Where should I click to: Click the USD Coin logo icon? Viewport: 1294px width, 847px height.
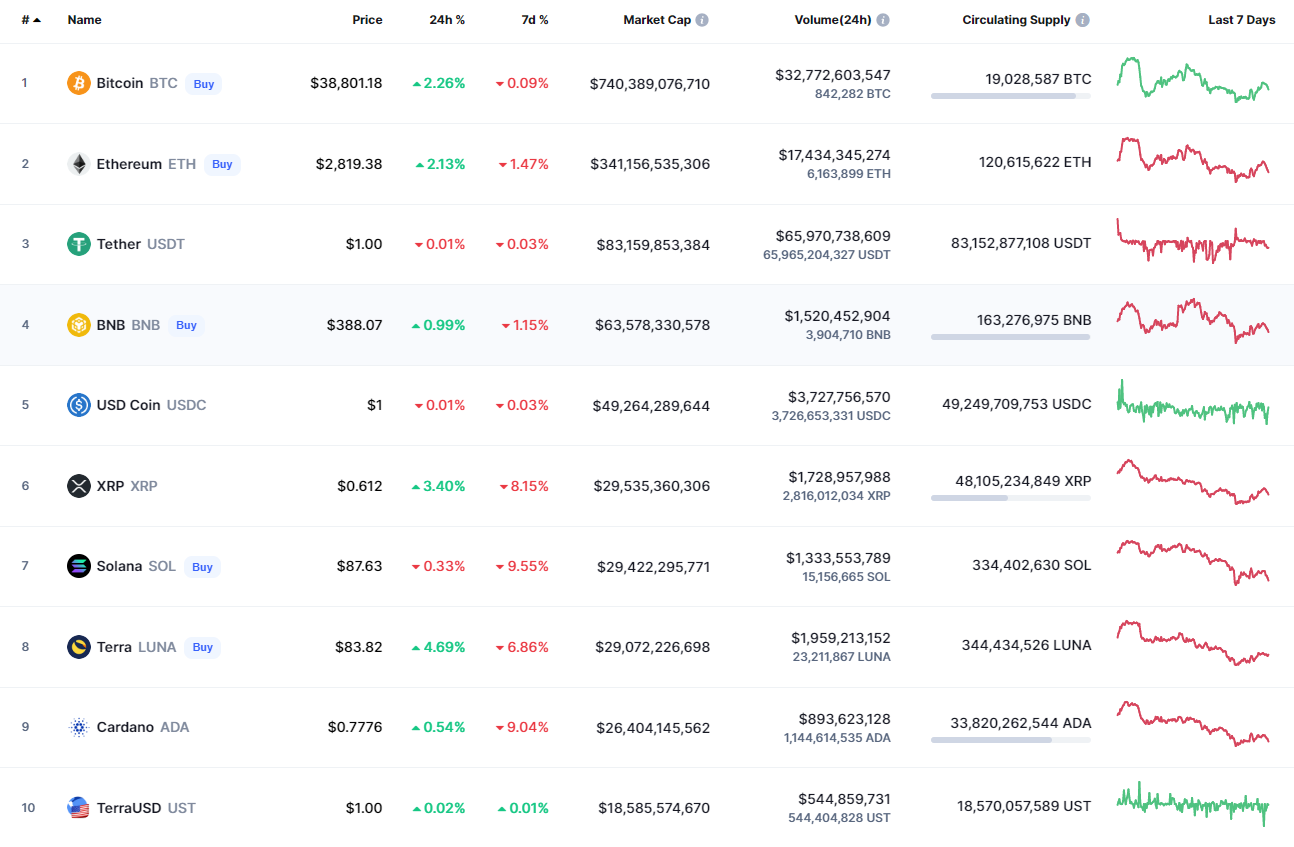(x=79, y=405)
